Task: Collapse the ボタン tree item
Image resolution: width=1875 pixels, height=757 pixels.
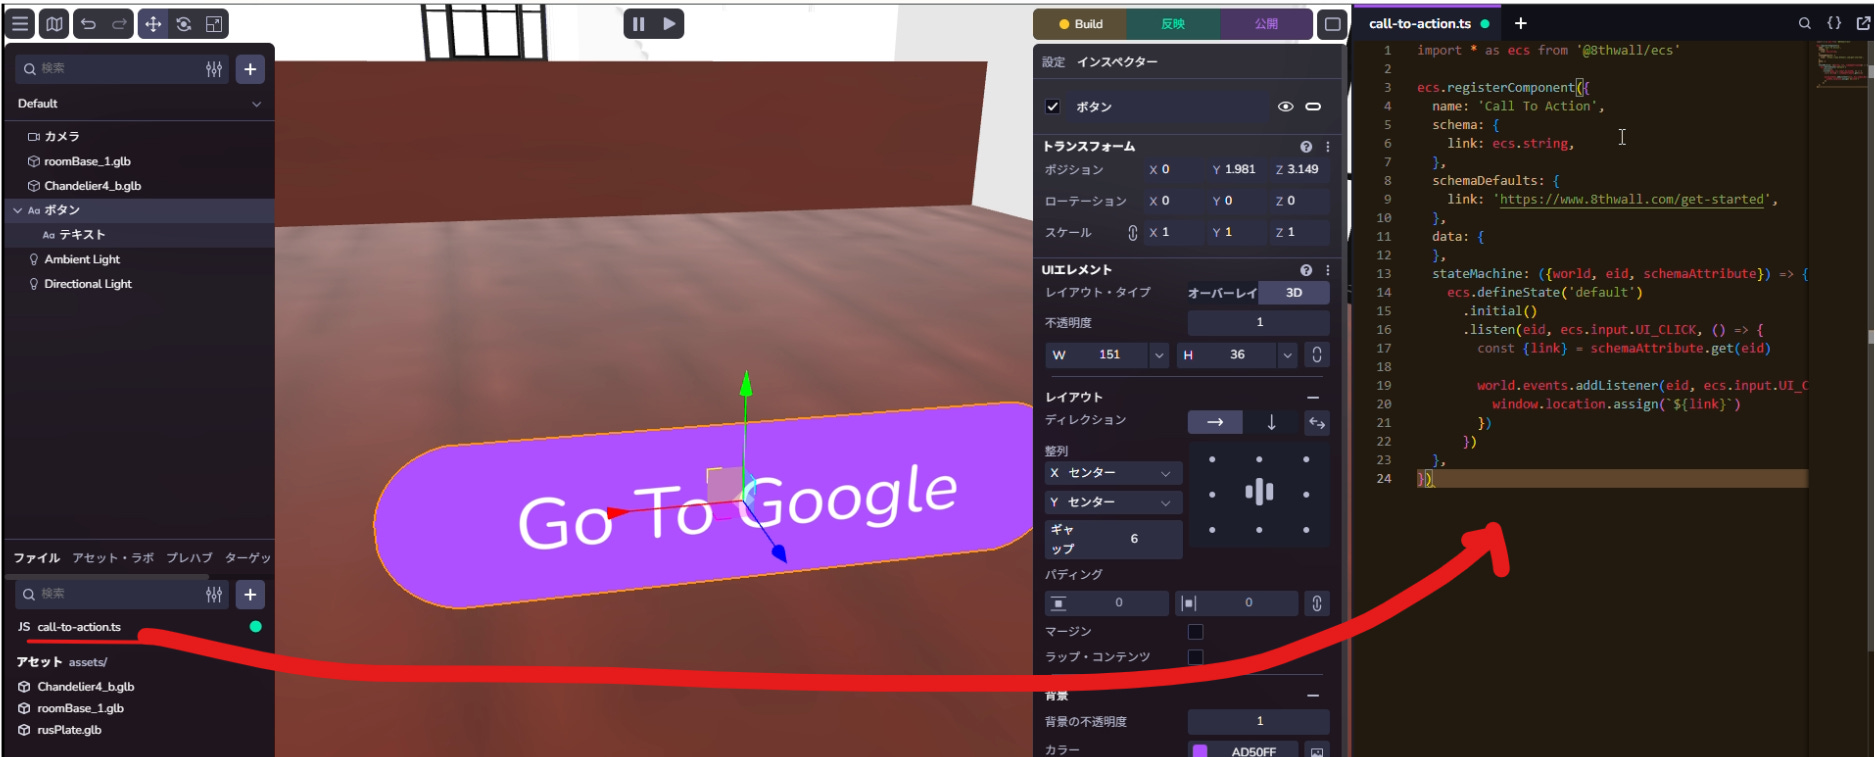Action: click(x=18, y=211)
